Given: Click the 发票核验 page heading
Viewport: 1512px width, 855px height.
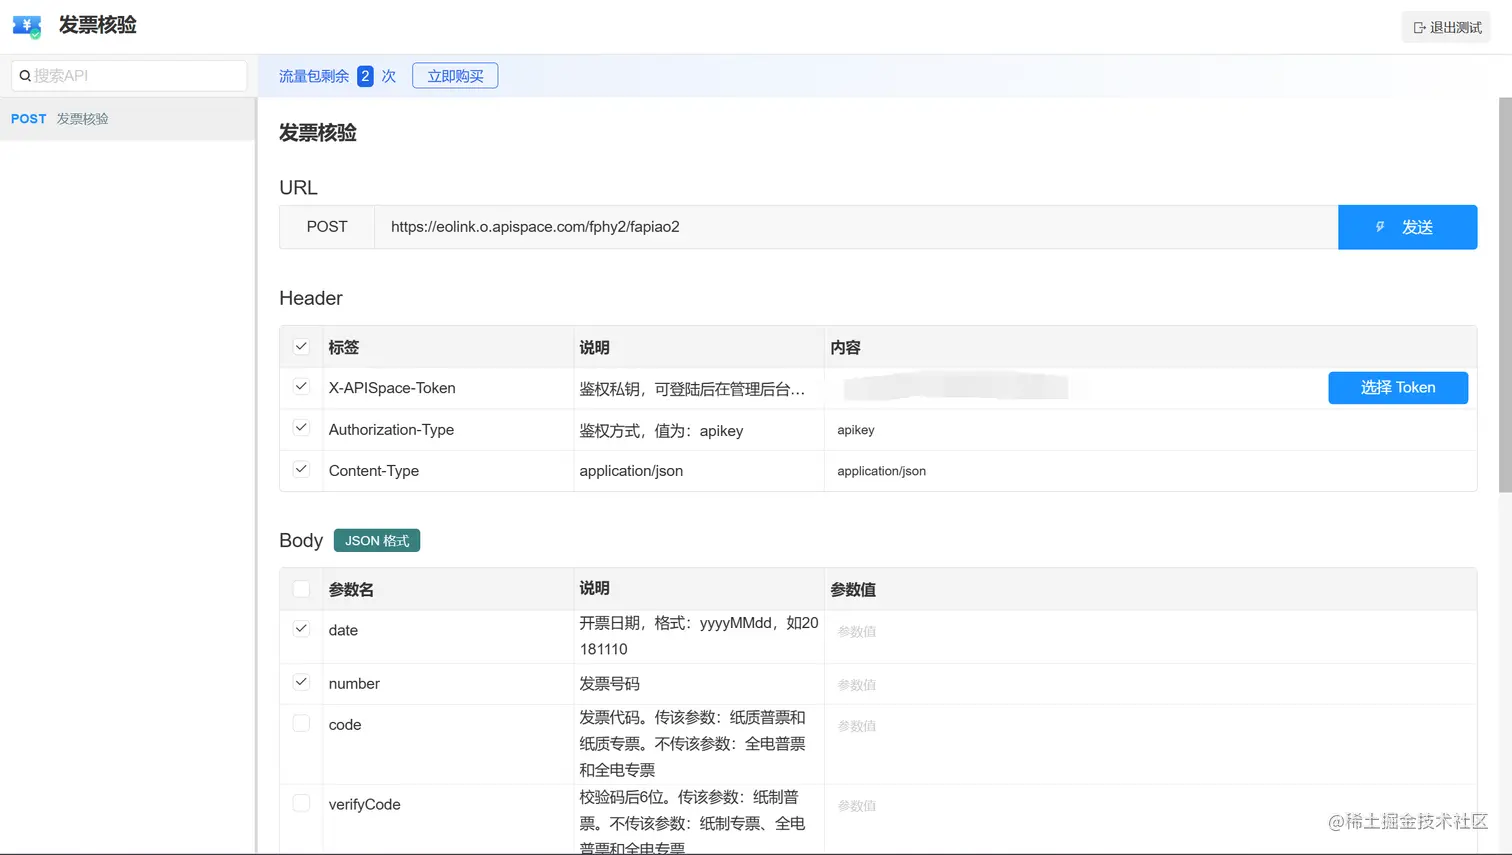Looking at the screenshot, I should (318, 133).
